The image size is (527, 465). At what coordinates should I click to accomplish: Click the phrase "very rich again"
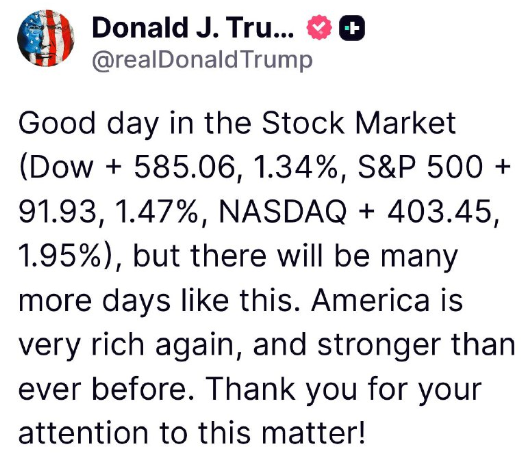tap(126, 345)
